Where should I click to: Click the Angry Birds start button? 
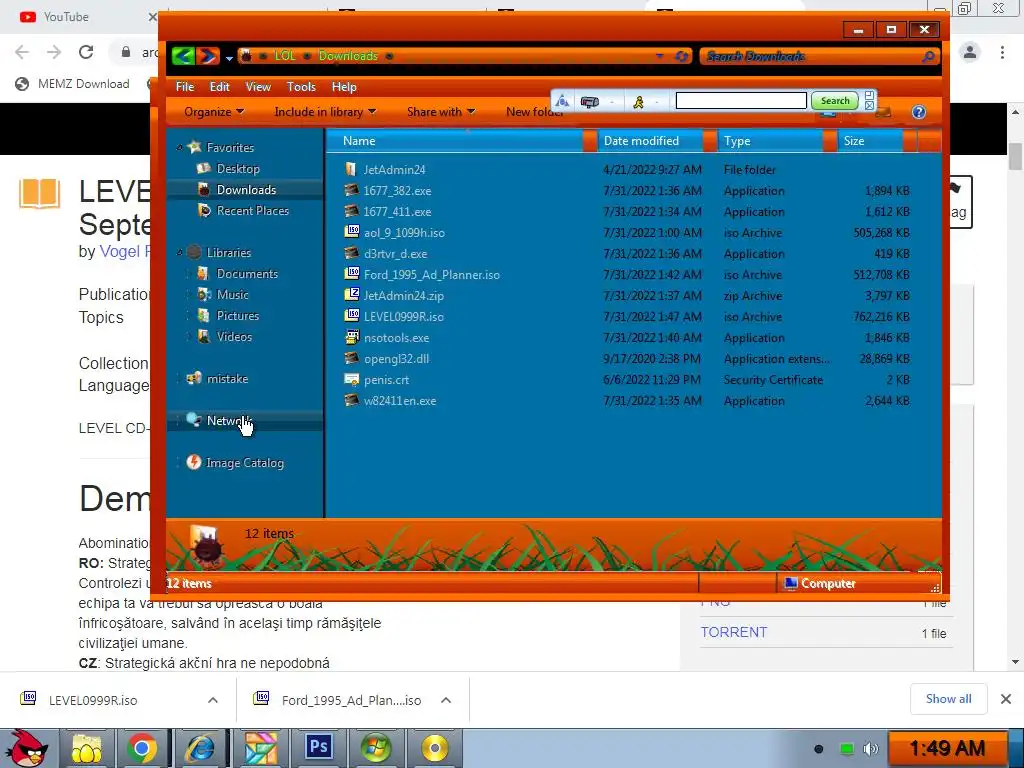[25, 748]
